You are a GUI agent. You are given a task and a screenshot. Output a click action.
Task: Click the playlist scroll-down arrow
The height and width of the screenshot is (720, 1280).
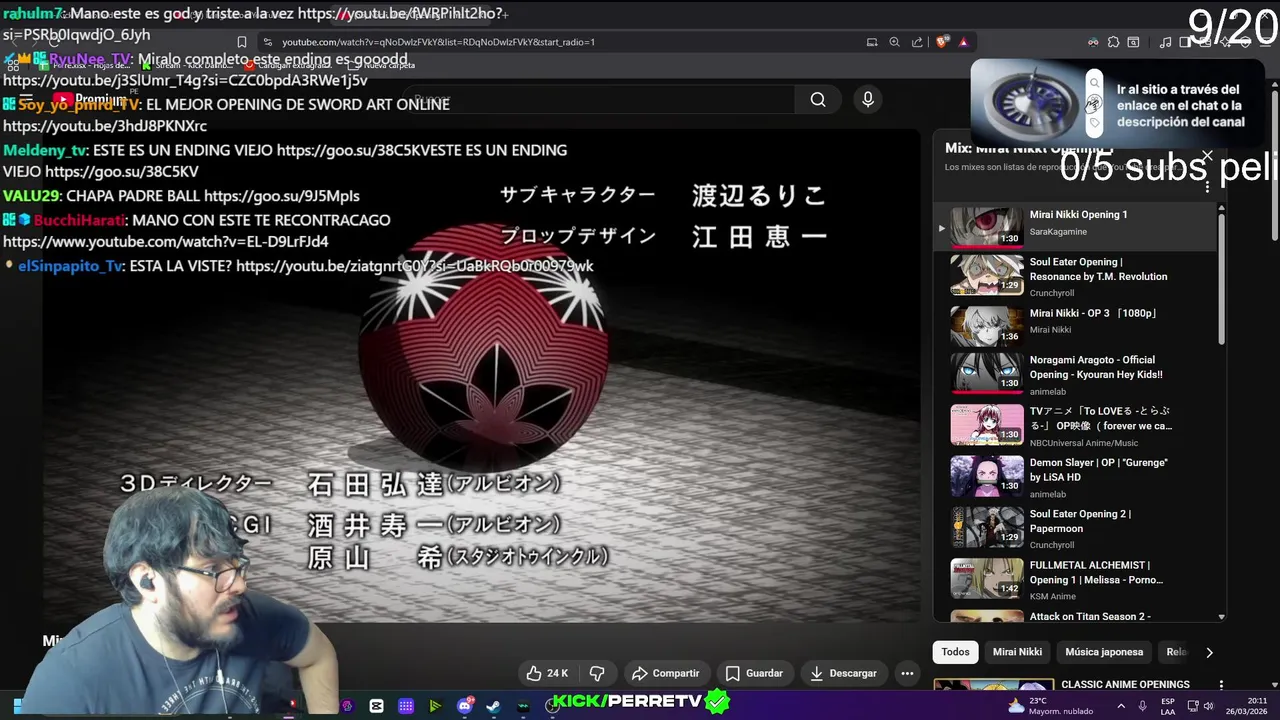(x=1221, y=617)
